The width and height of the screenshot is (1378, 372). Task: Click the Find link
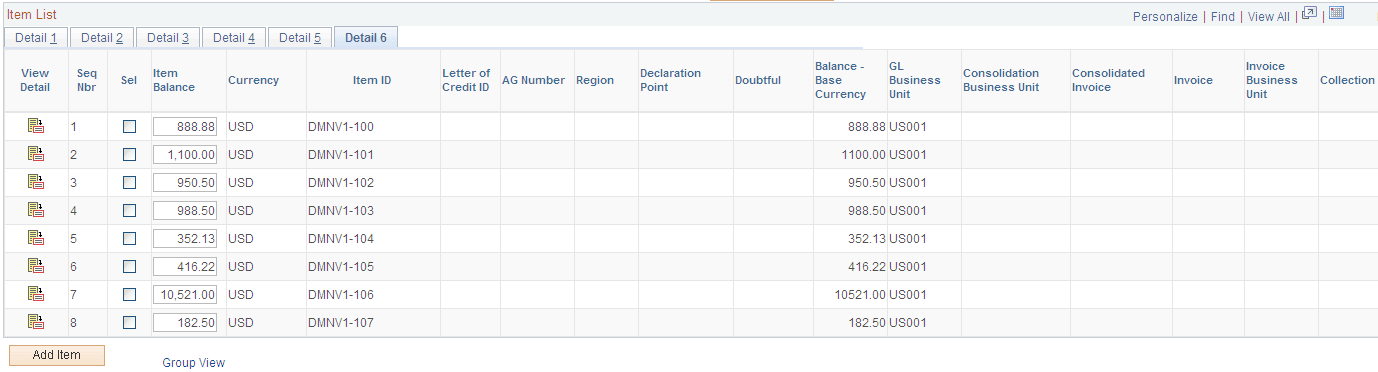[x=1222, y=17]
